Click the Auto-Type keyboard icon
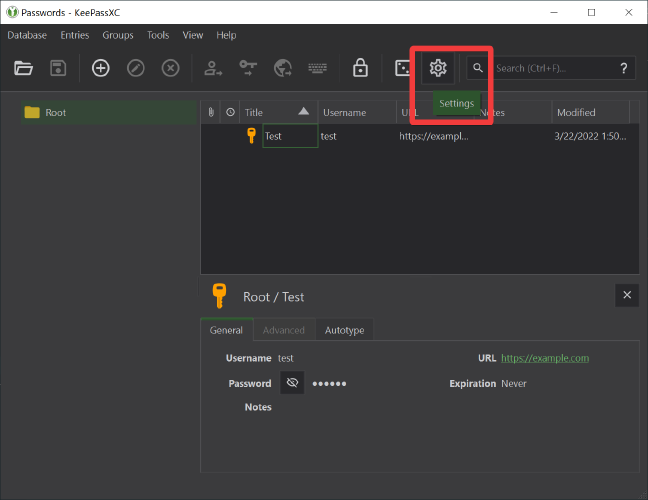The width and height of the screenshot is (648, 500). point(318,68)
